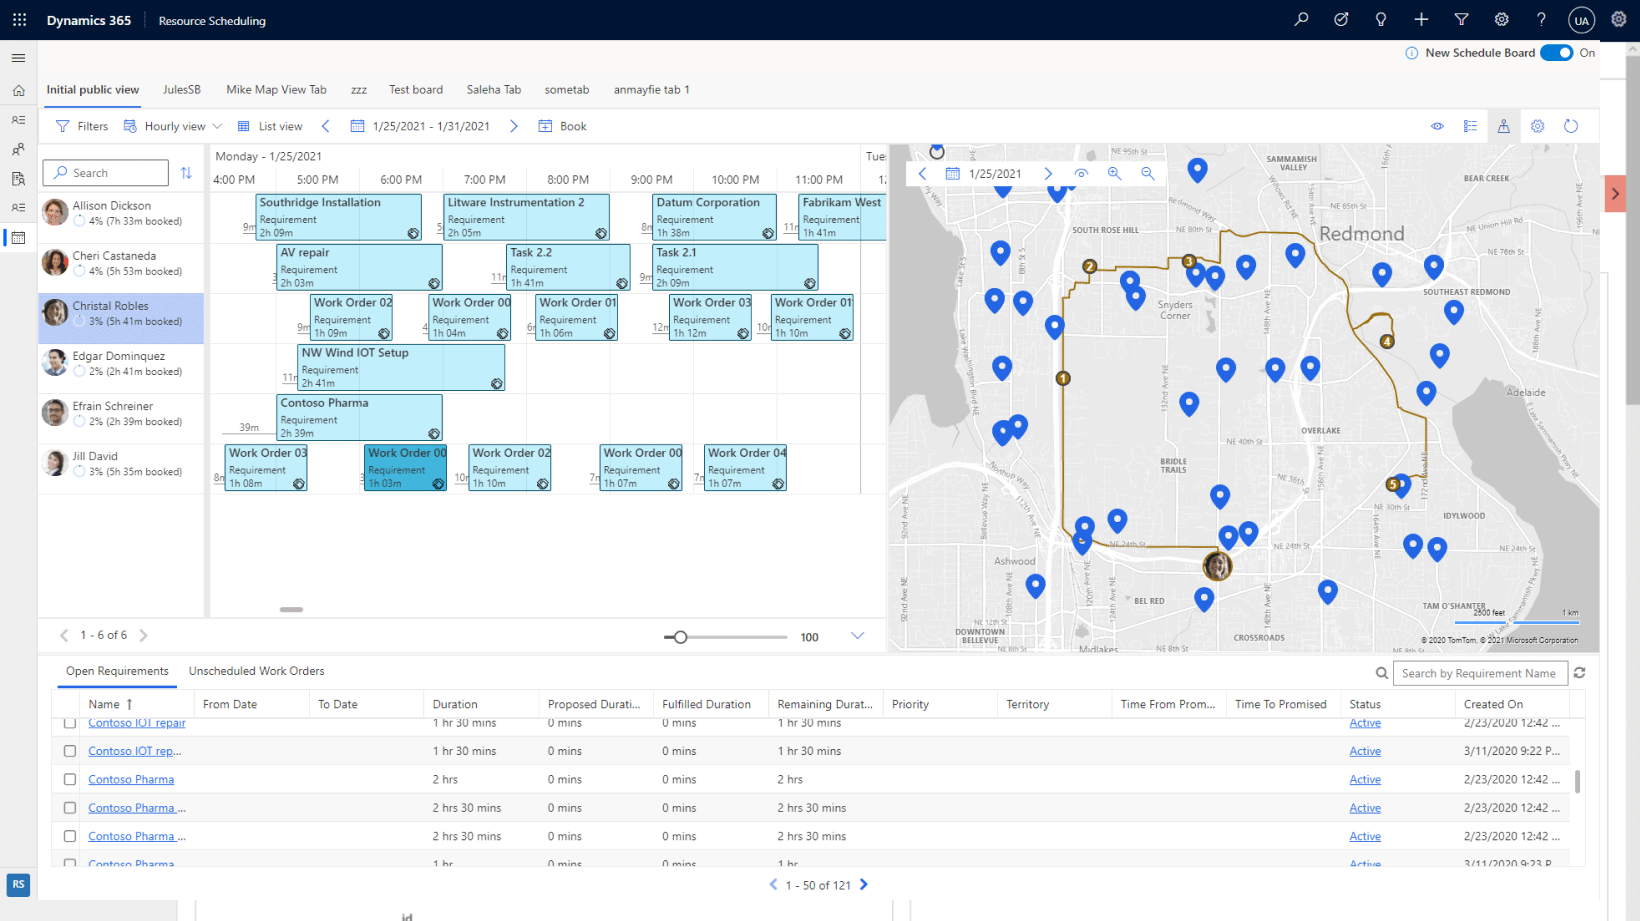Open the zoom percentage dropdown chevron
Image resolution: width=1640 pixels, height=921 pixels.
point(857,636)
